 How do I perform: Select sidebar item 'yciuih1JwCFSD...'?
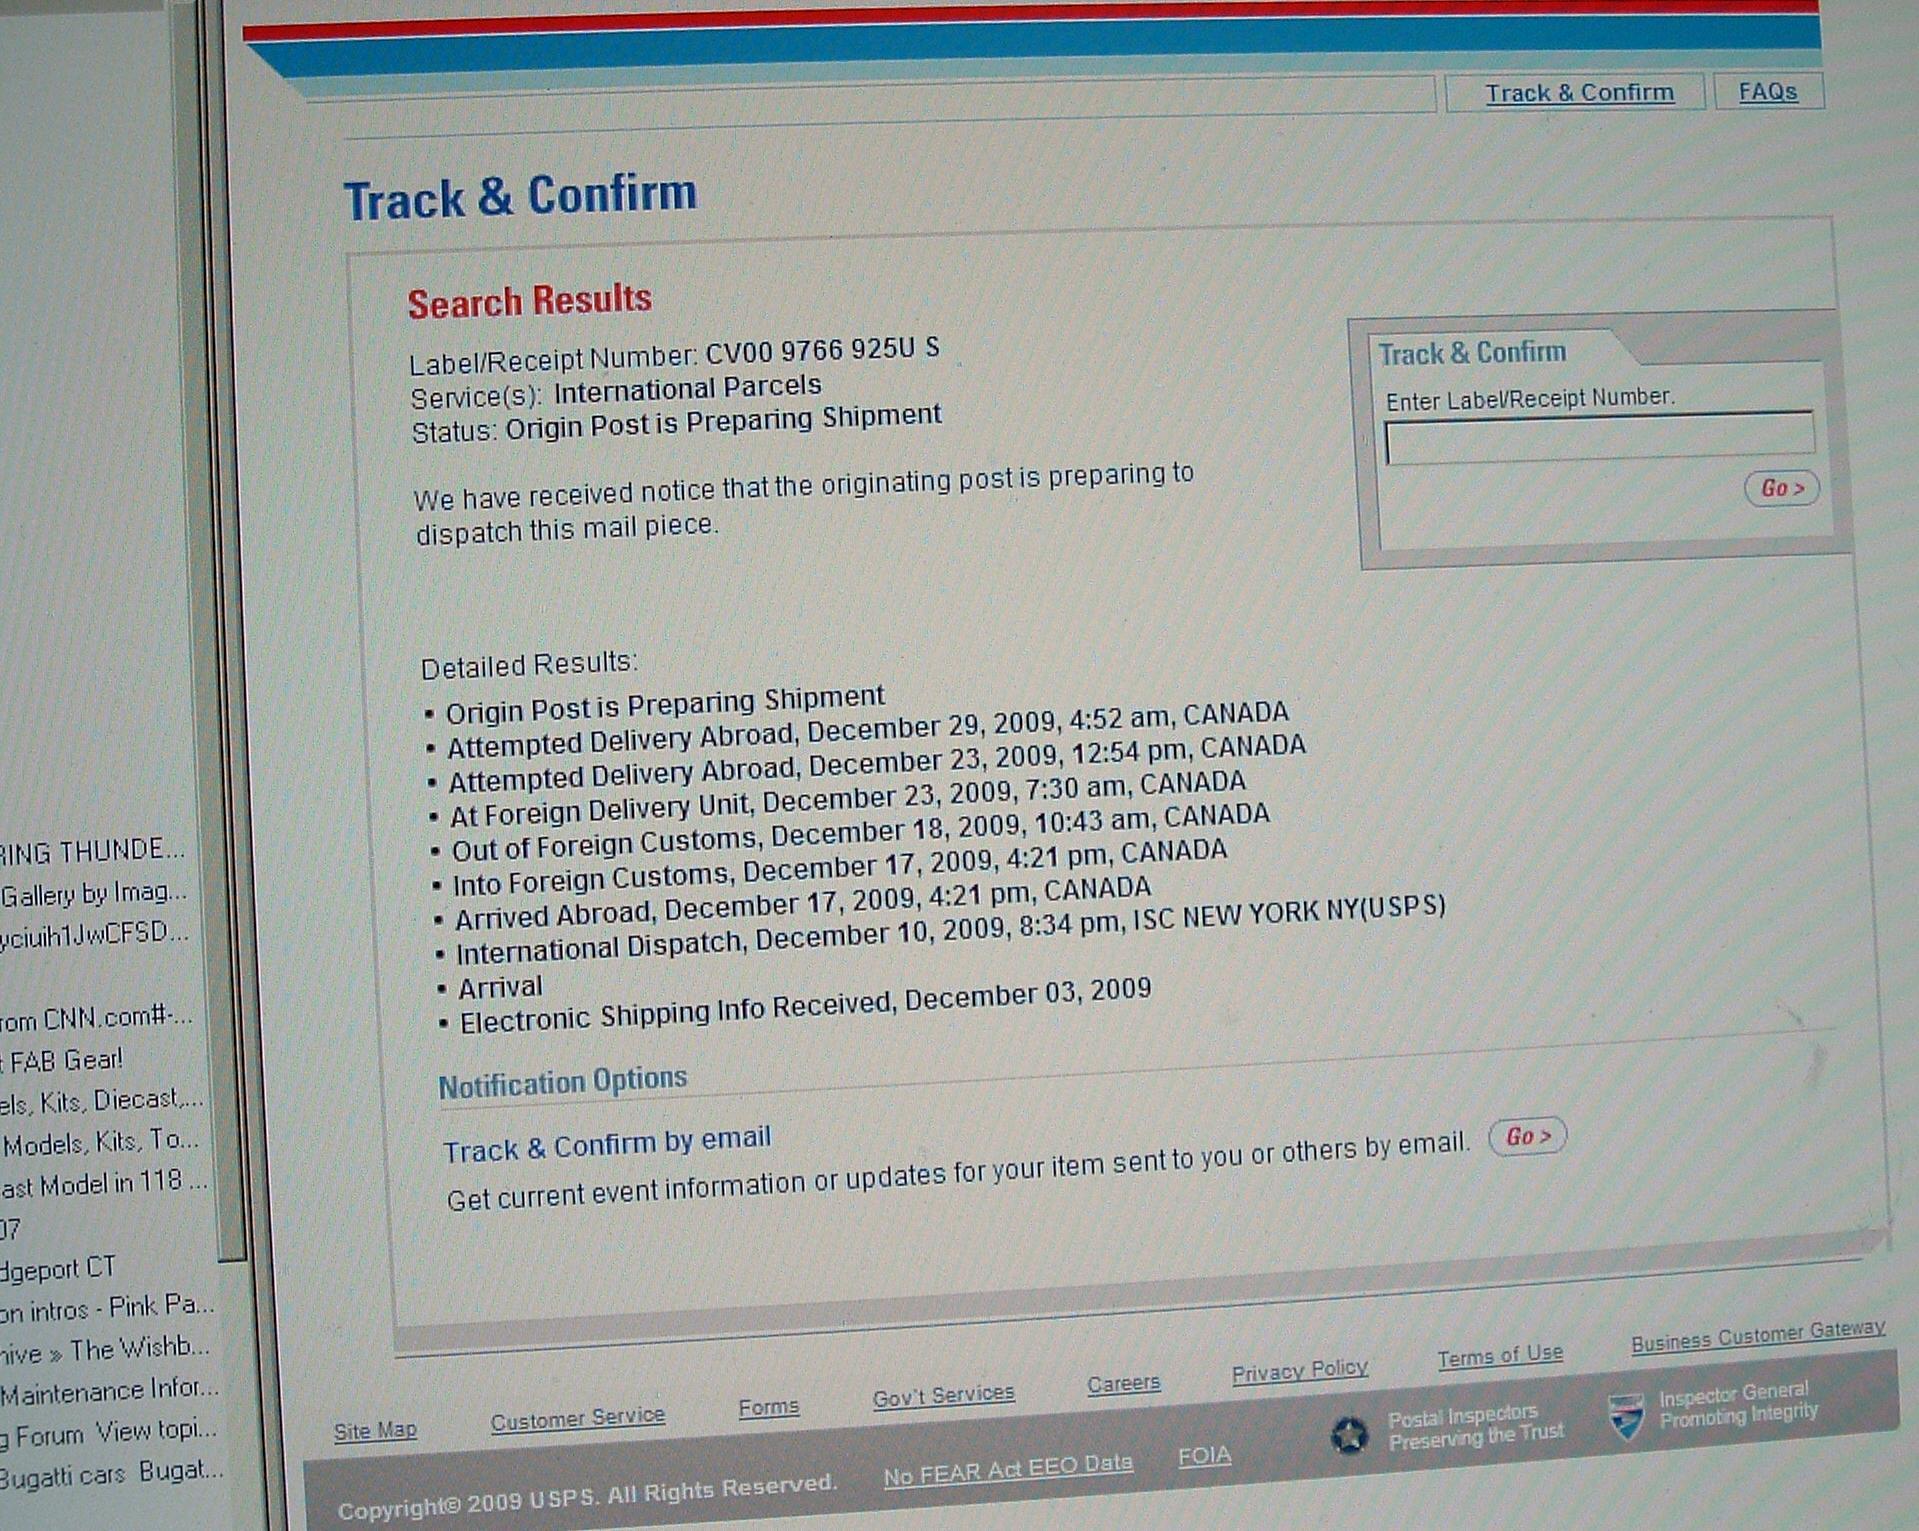pyautogui.click(x=94, y=934)
